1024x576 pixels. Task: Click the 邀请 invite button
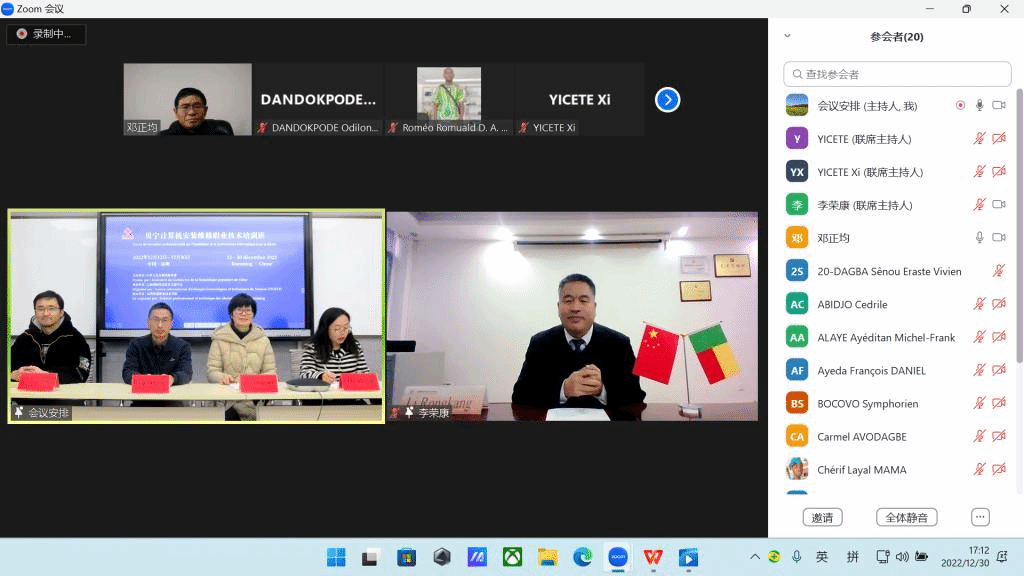(x=822, y=517)
